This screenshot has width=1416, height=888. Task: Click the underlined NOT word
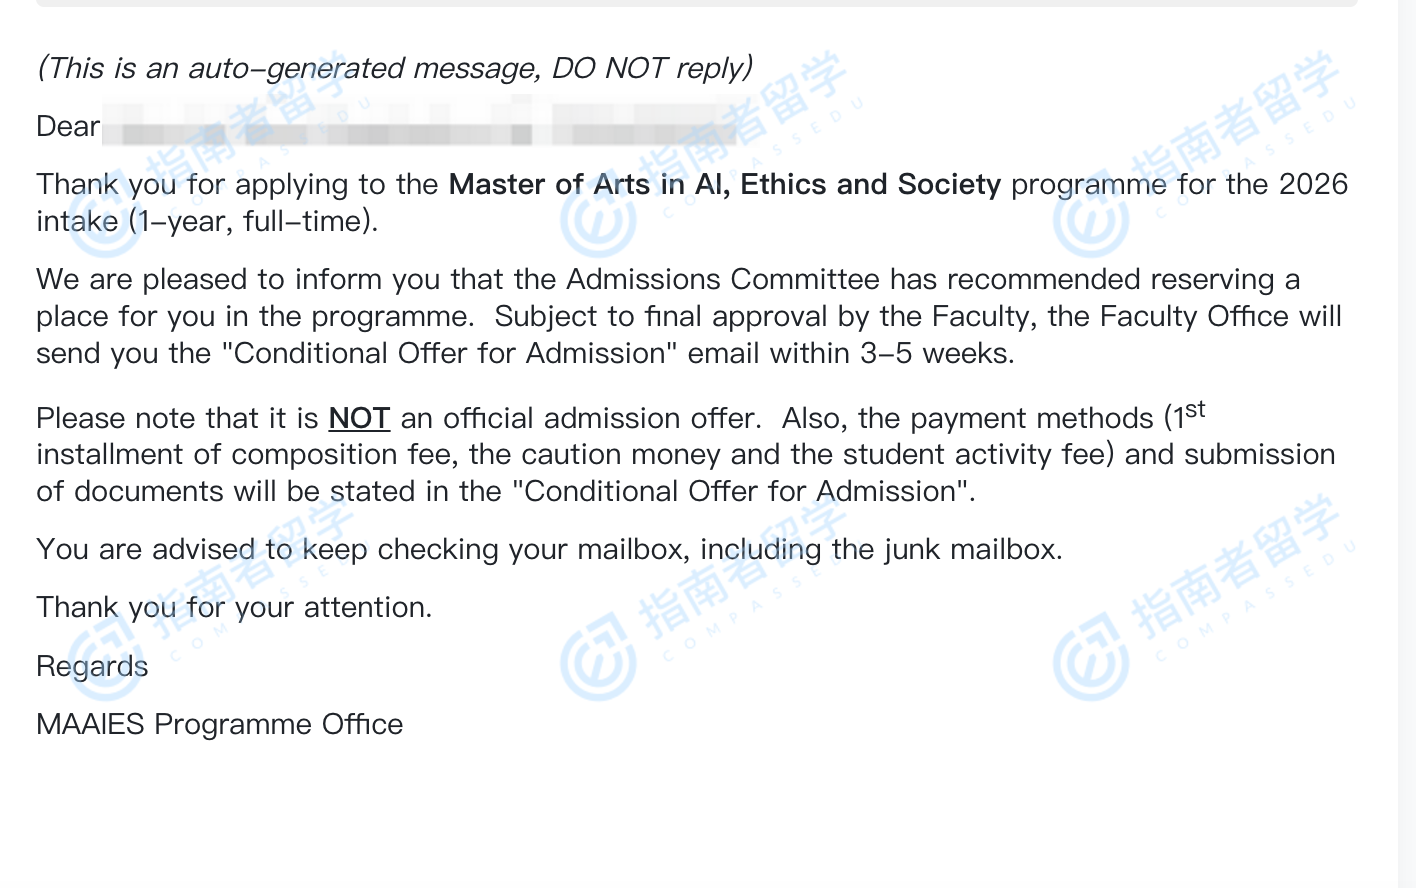click(359, 418)
